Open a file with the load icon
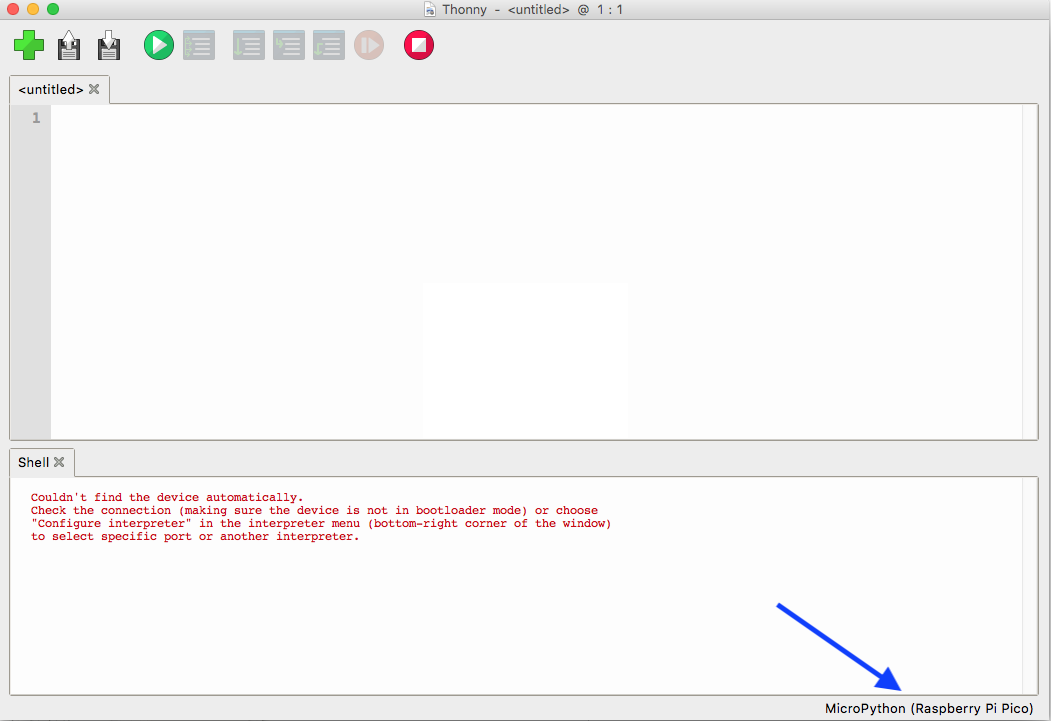This screenshot has width=1051, height=721. [69, 46]
